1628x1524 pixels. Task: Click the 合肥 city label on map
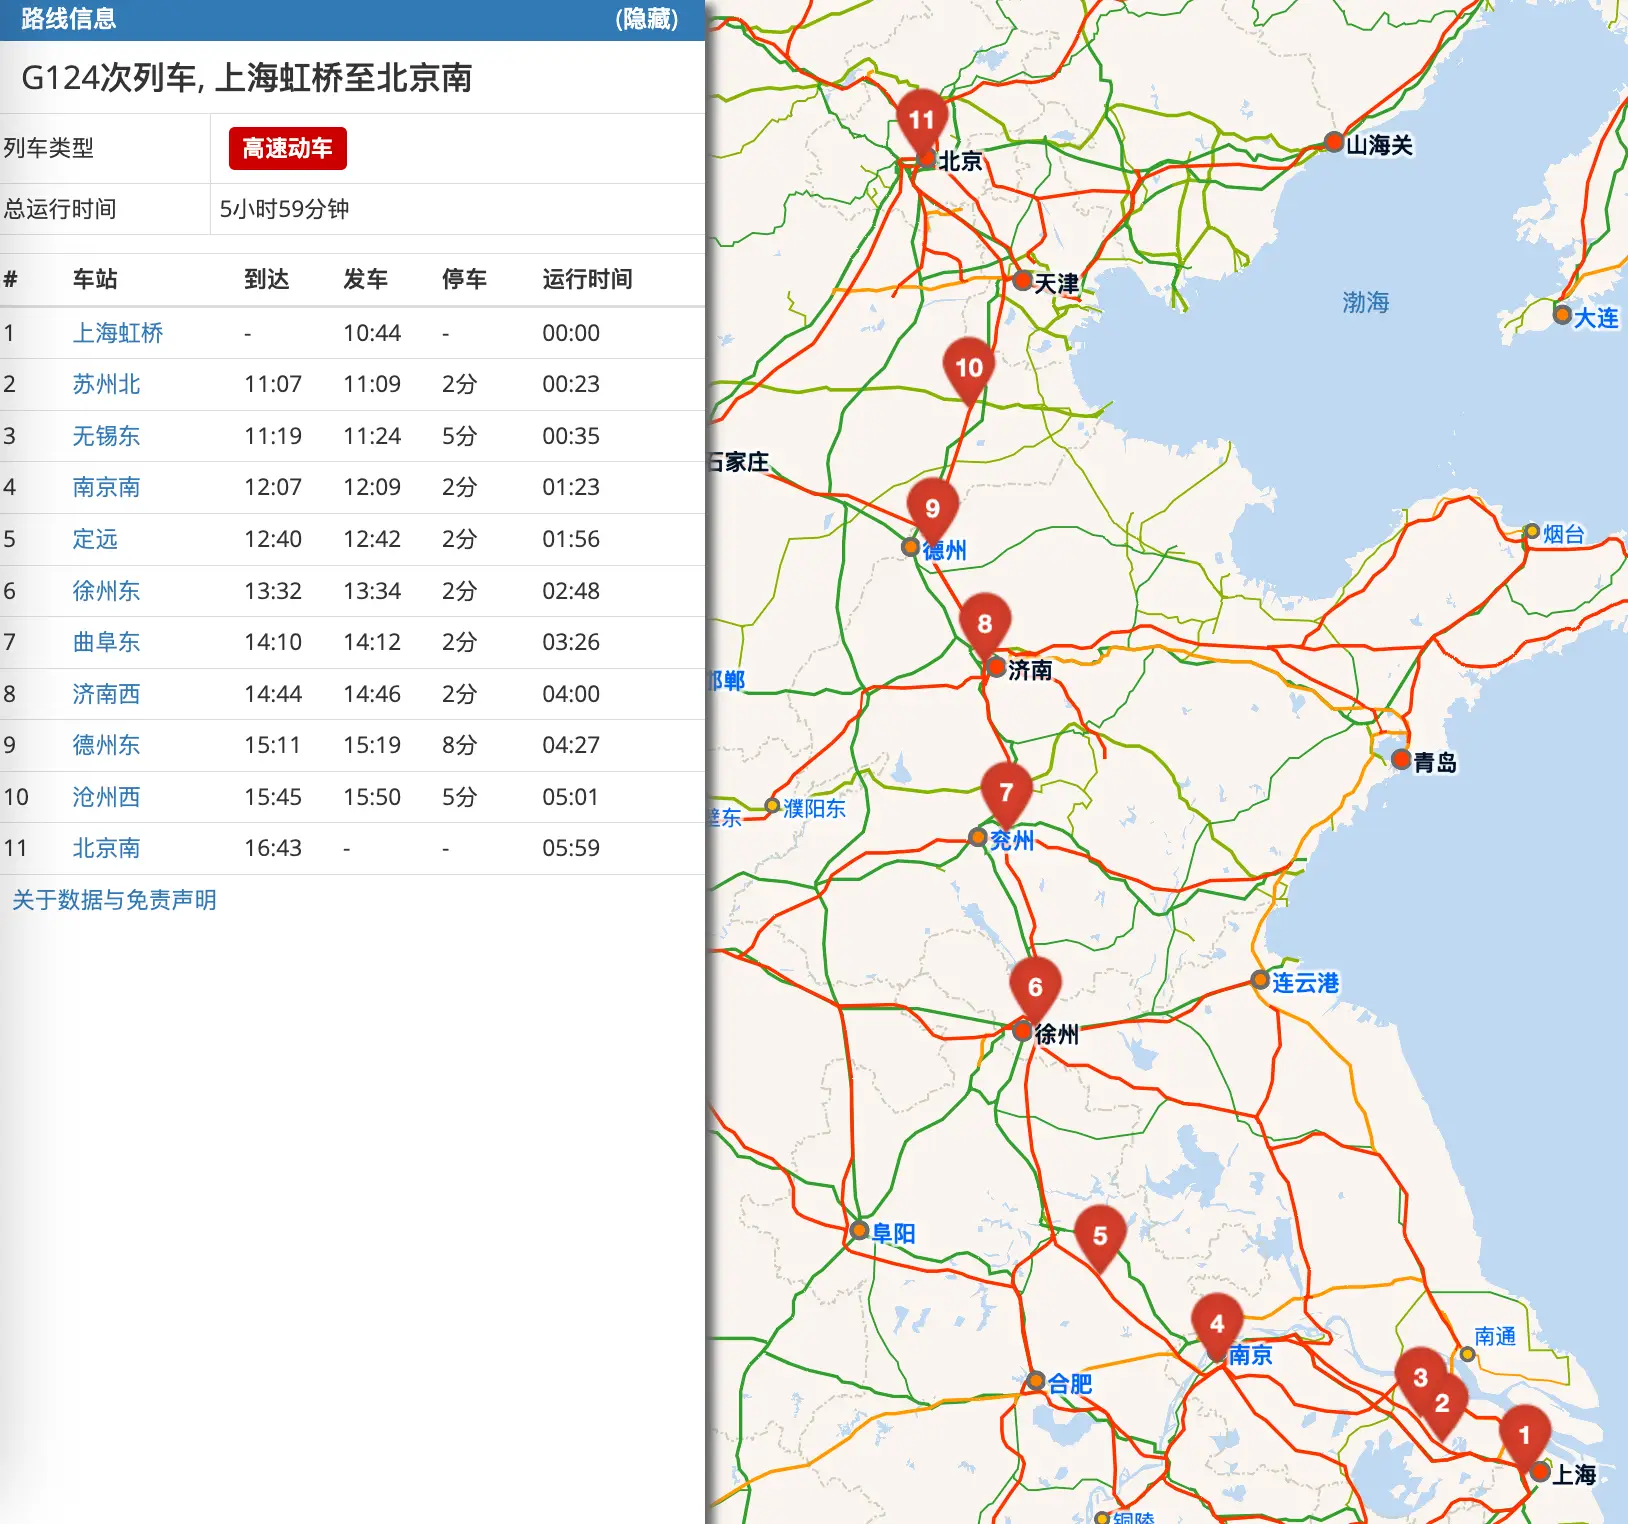click(1069, 1384)
